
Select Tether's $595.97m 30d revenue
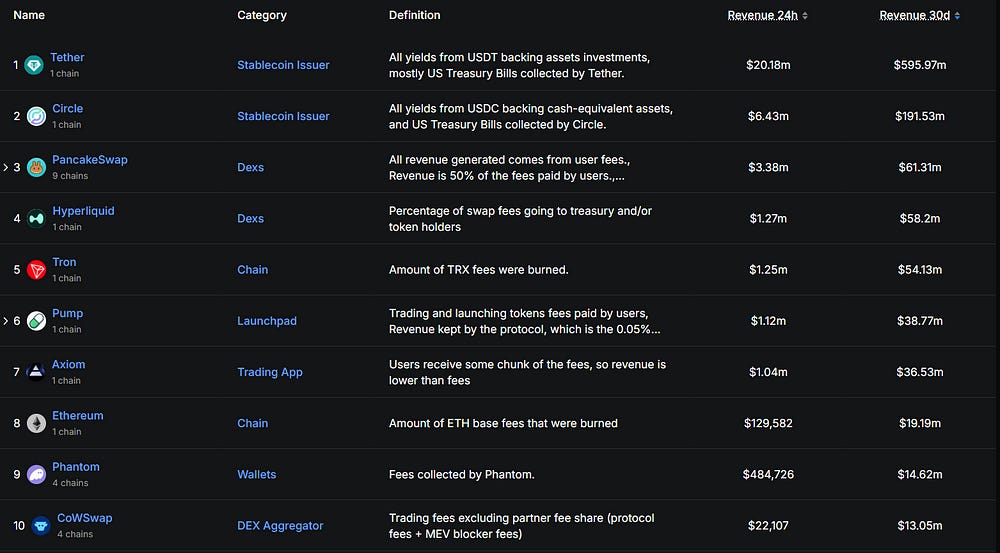tap(920, 65)
